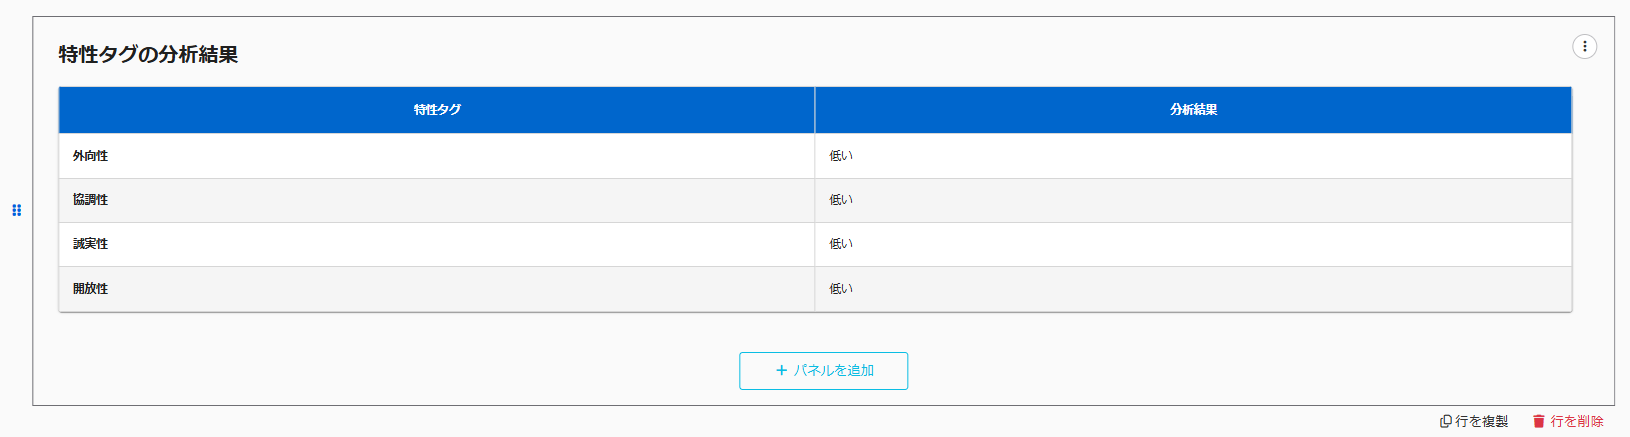The image size is (1630, 437).
Task: Select the 開放性 row label
Action: click(x=90, y=289)
